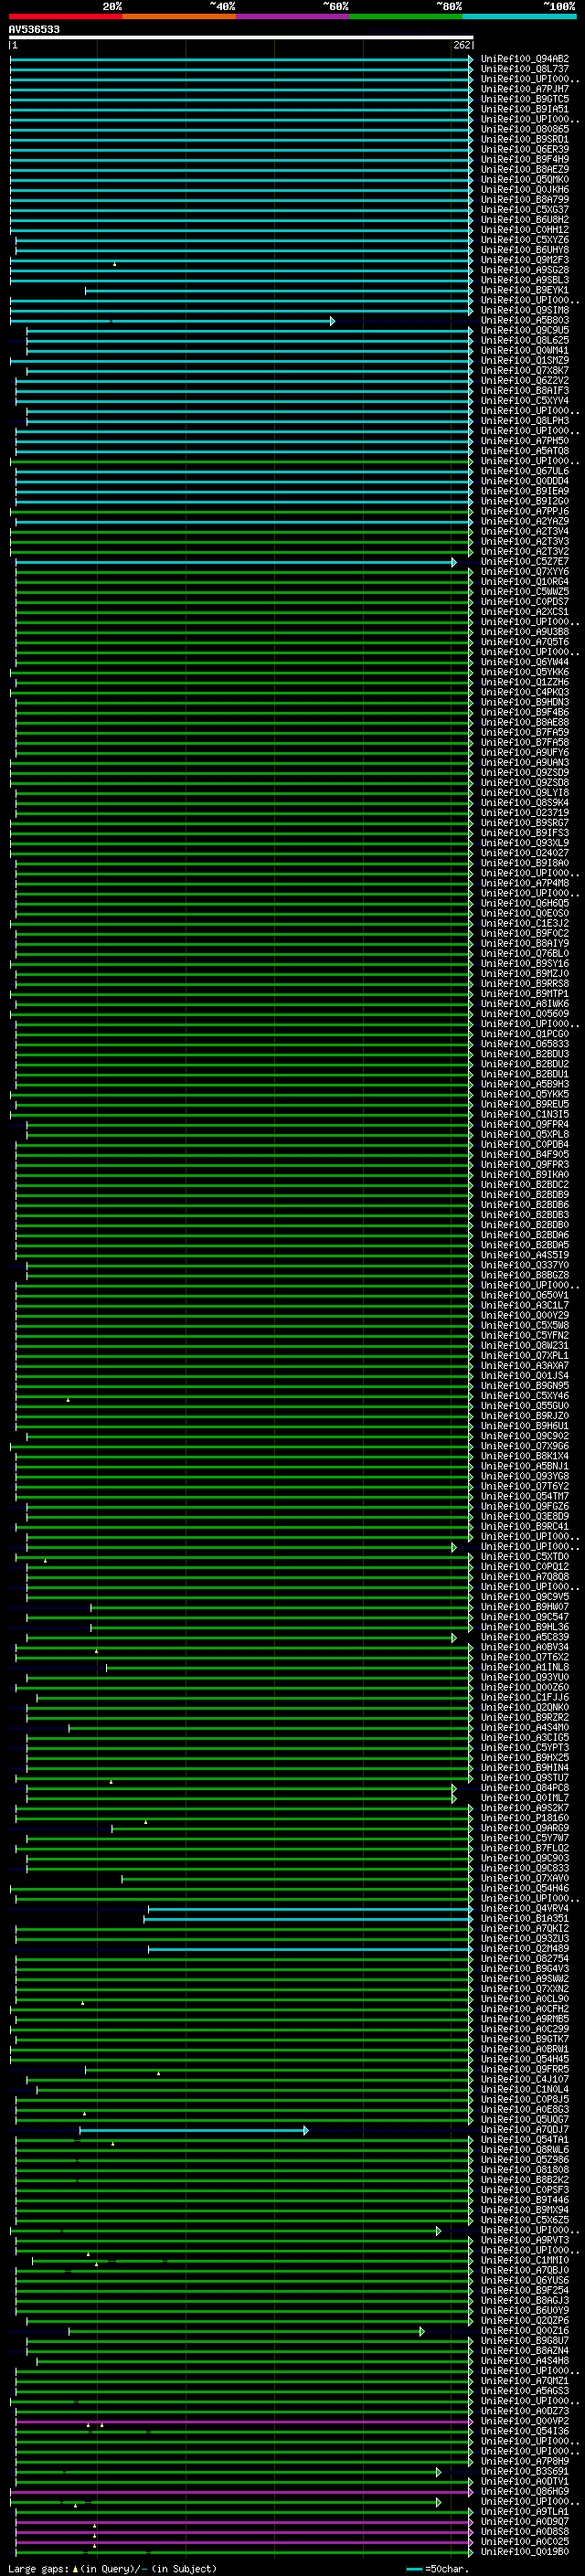Select the UniRef100_Q650V1 label
The height and width of the screenshot is (2576, 585).
(525, 1295)
